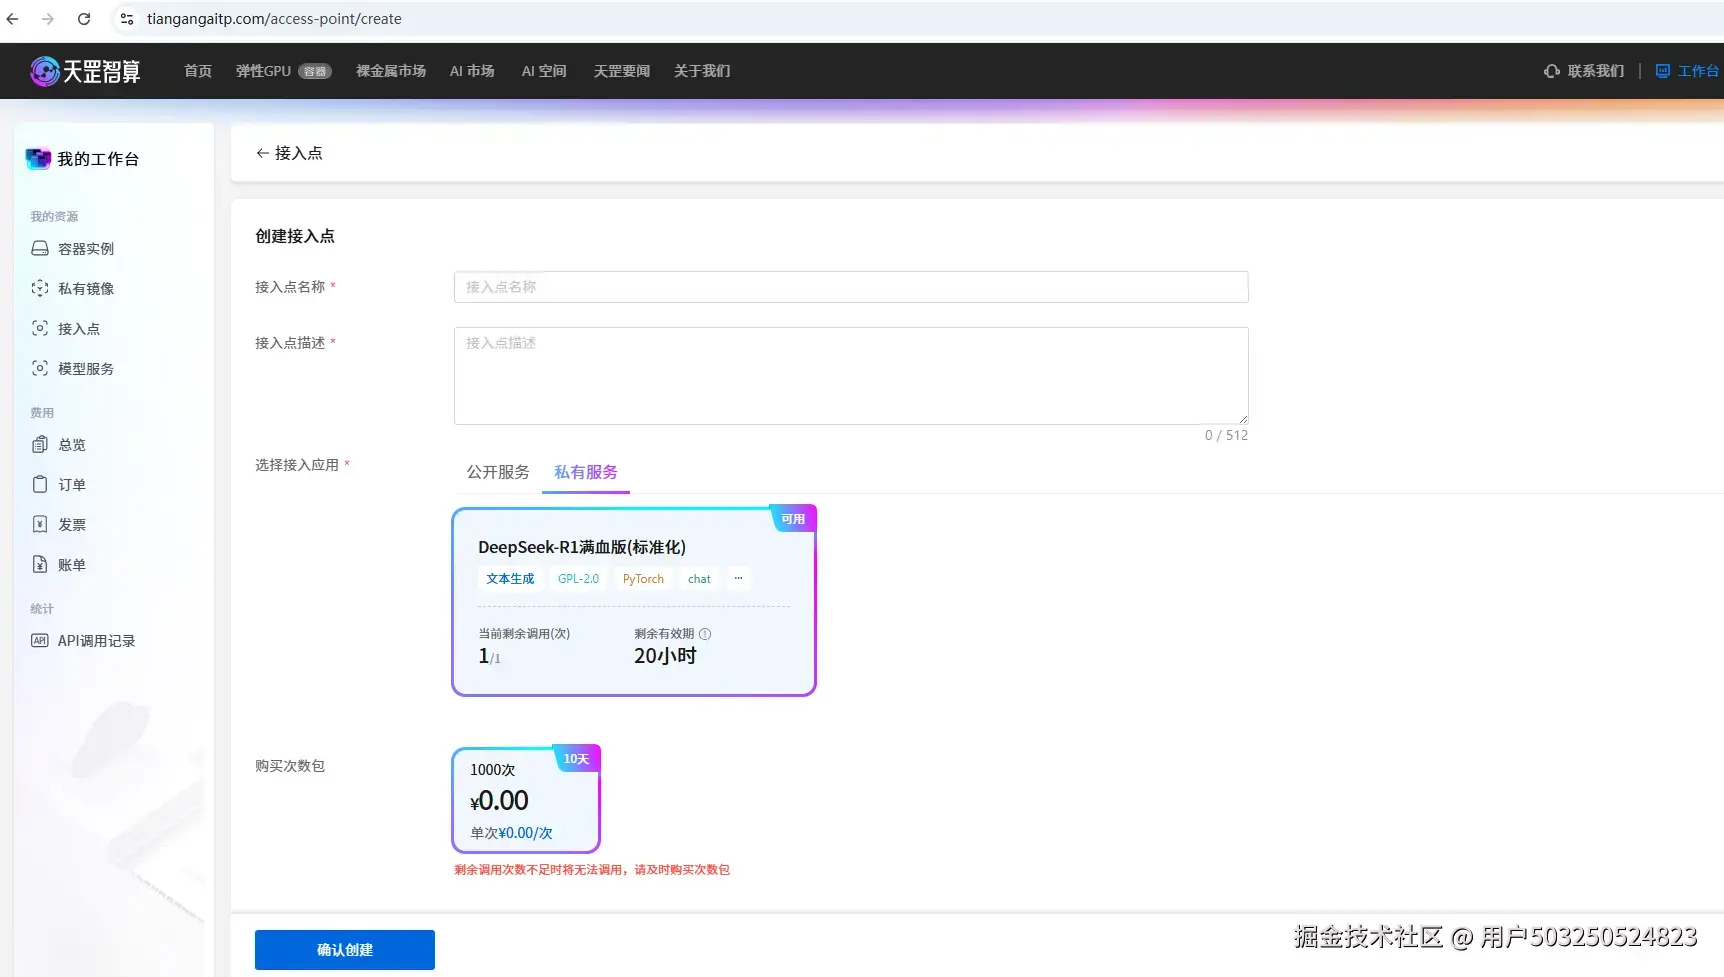Go to 模型服务 in the sidebar

click(86, 368)
